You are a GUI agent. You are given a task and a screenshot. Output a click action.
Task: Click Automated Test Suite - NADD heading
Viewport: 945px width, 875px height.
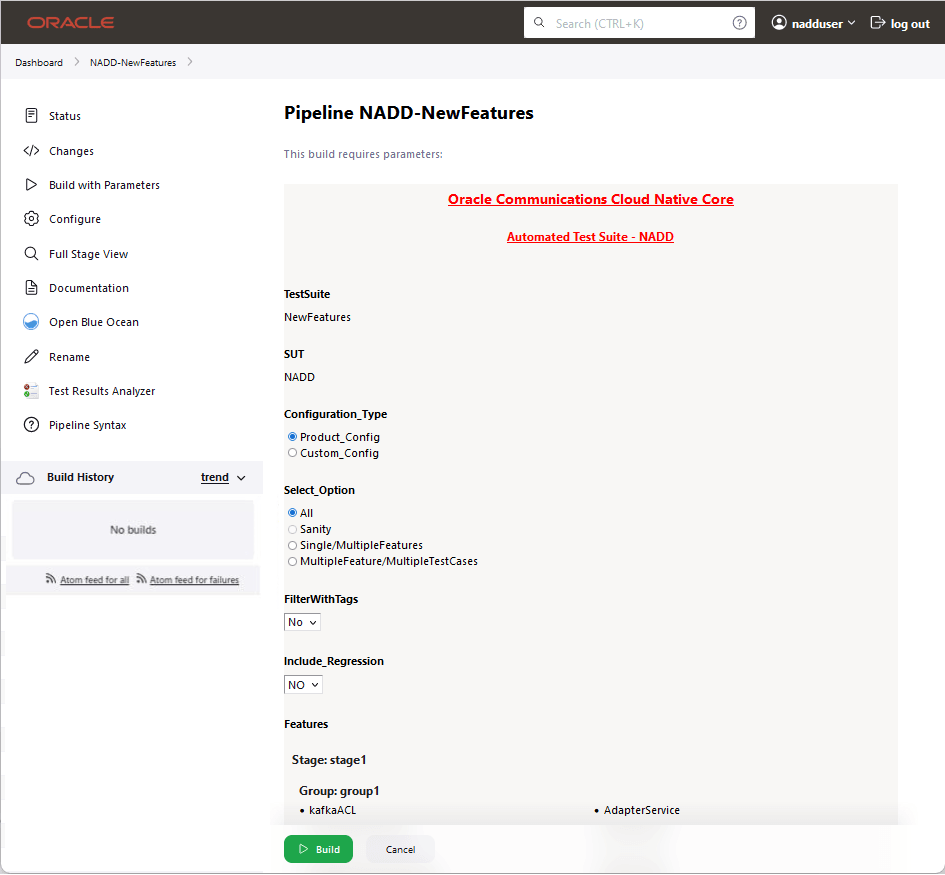click(x=590, y=237)
